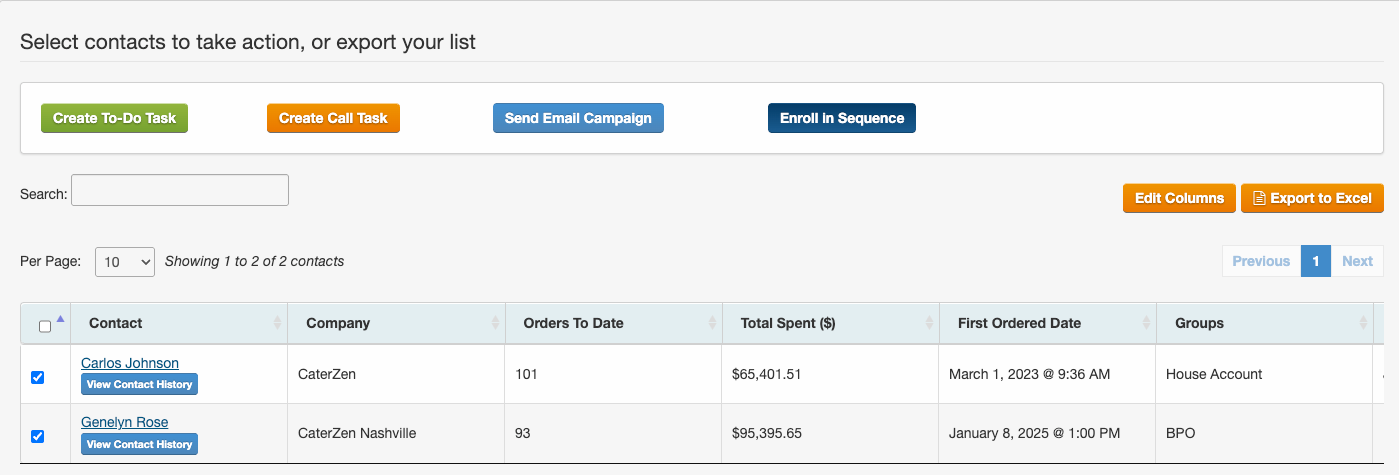
Task: Export the list to Excel
Action: (1312, 198)
